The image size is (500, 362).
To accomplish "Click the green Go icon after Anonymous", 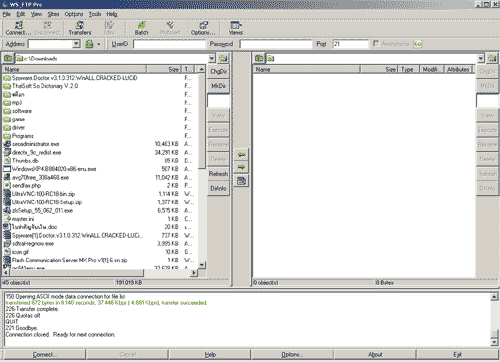I will pyautogui.click(x=418, y=44).
